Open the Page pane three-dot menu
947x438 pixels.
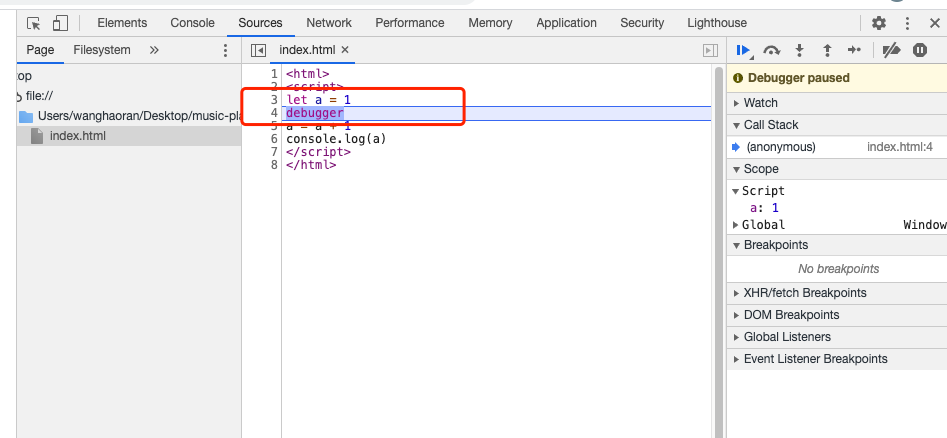point(225,50)
